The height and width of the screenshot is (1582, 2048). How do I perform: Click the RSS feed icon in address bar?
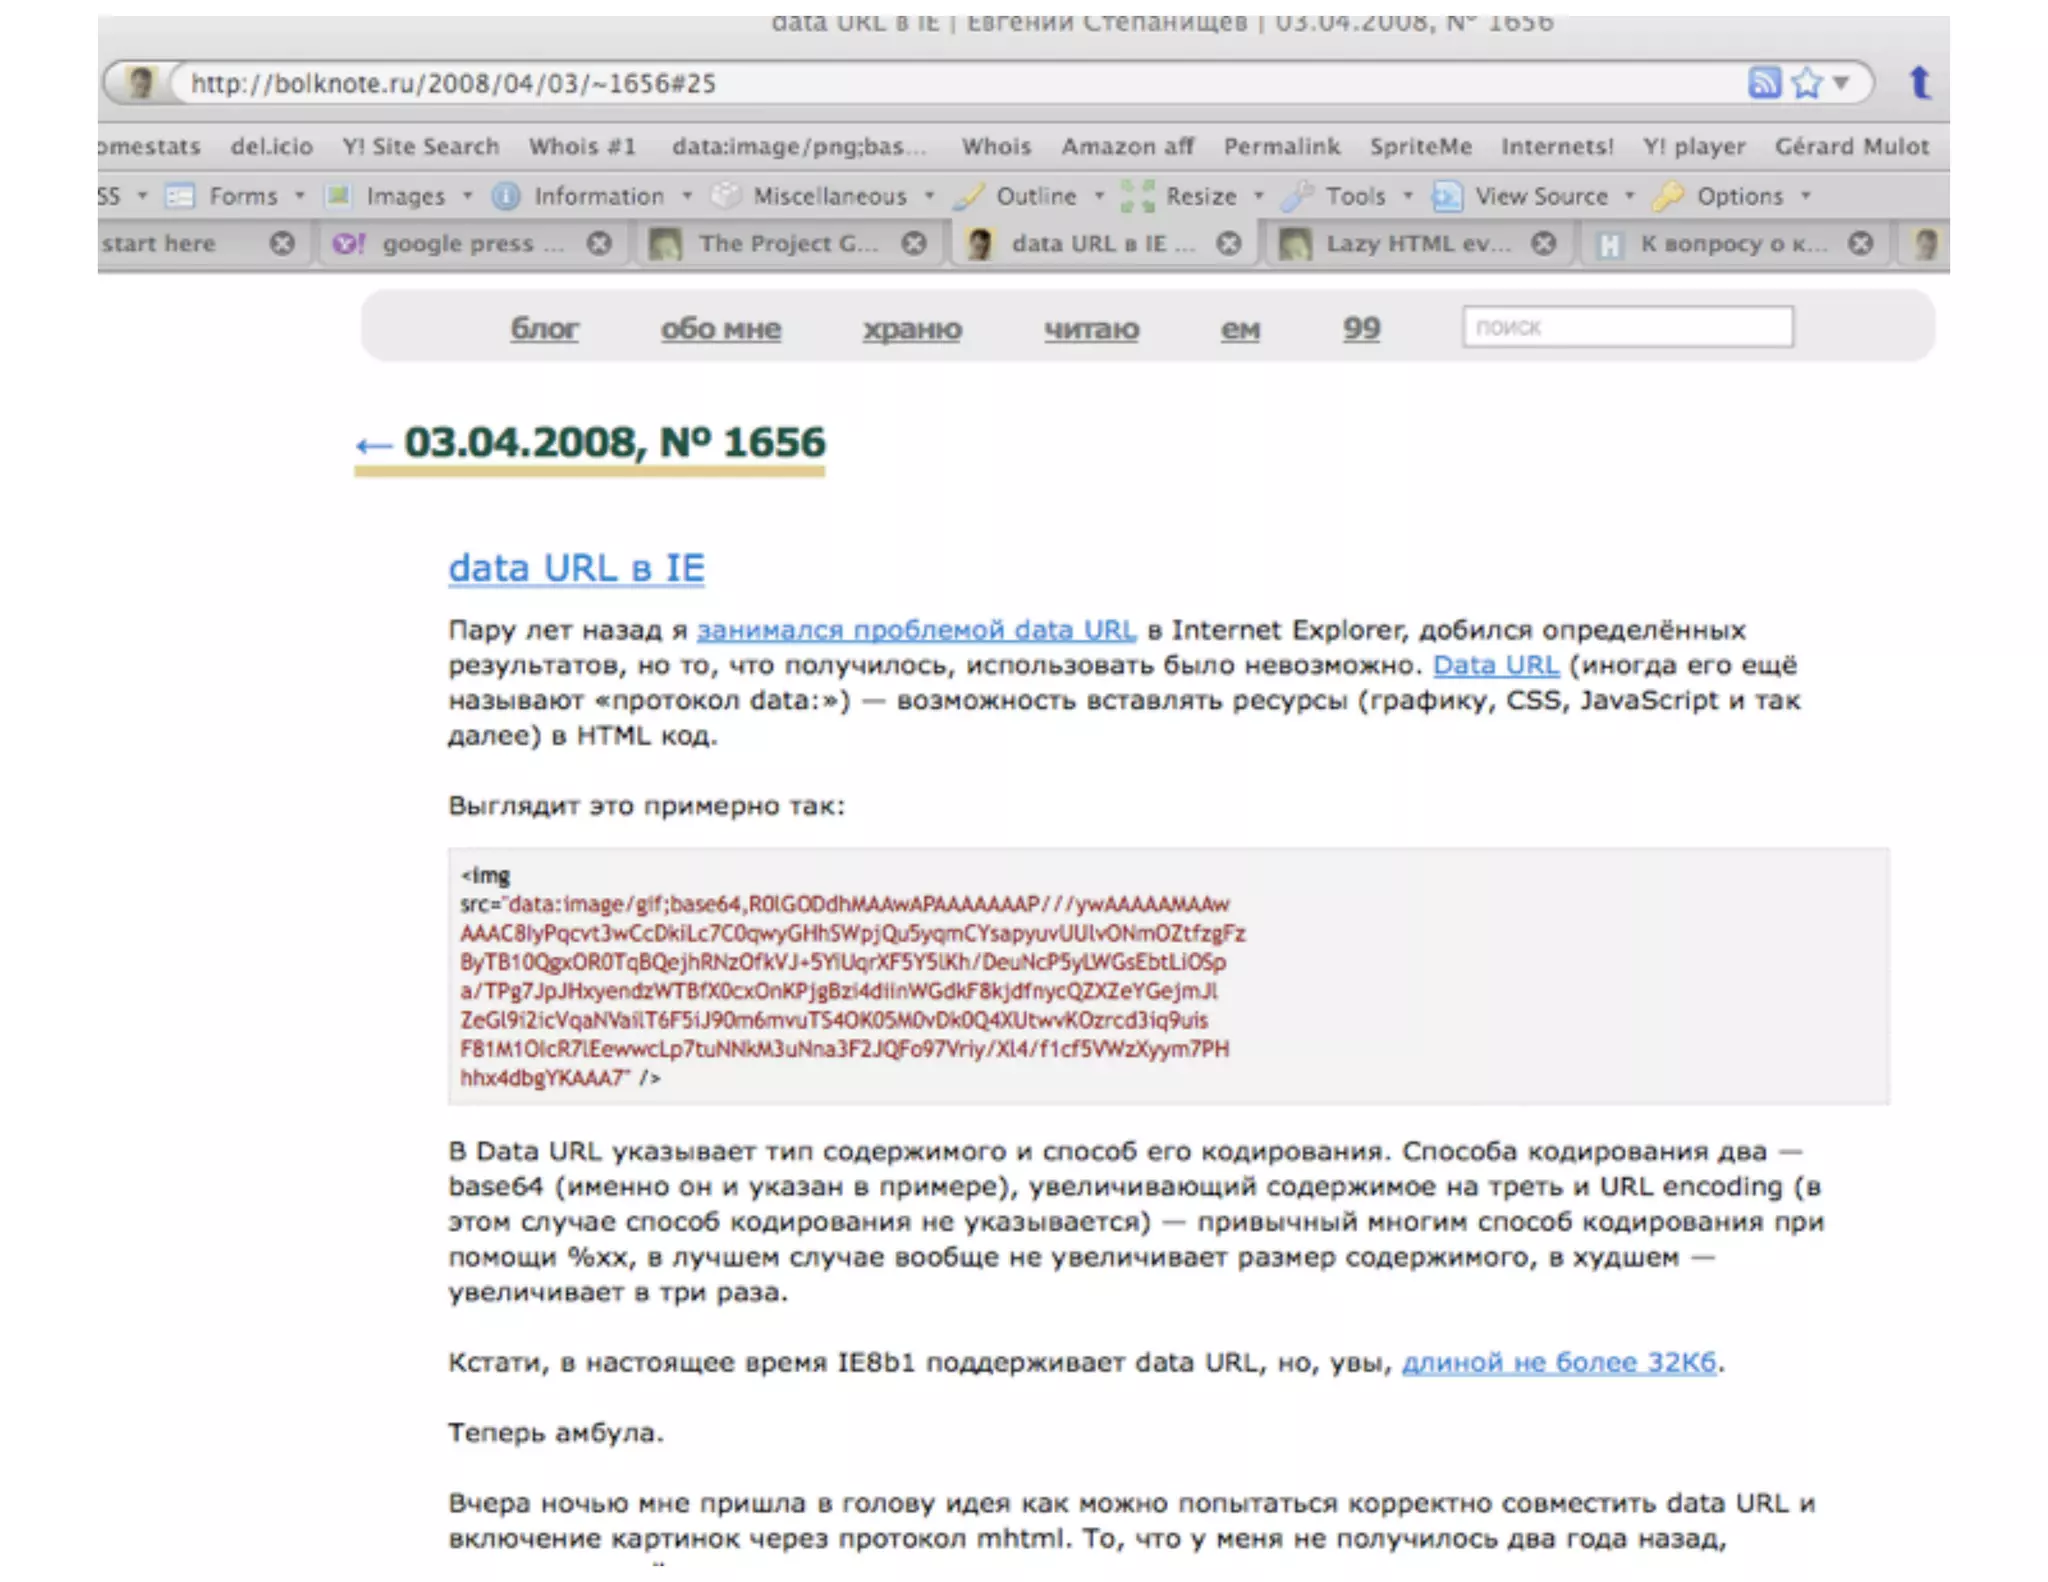(1764, 82)
